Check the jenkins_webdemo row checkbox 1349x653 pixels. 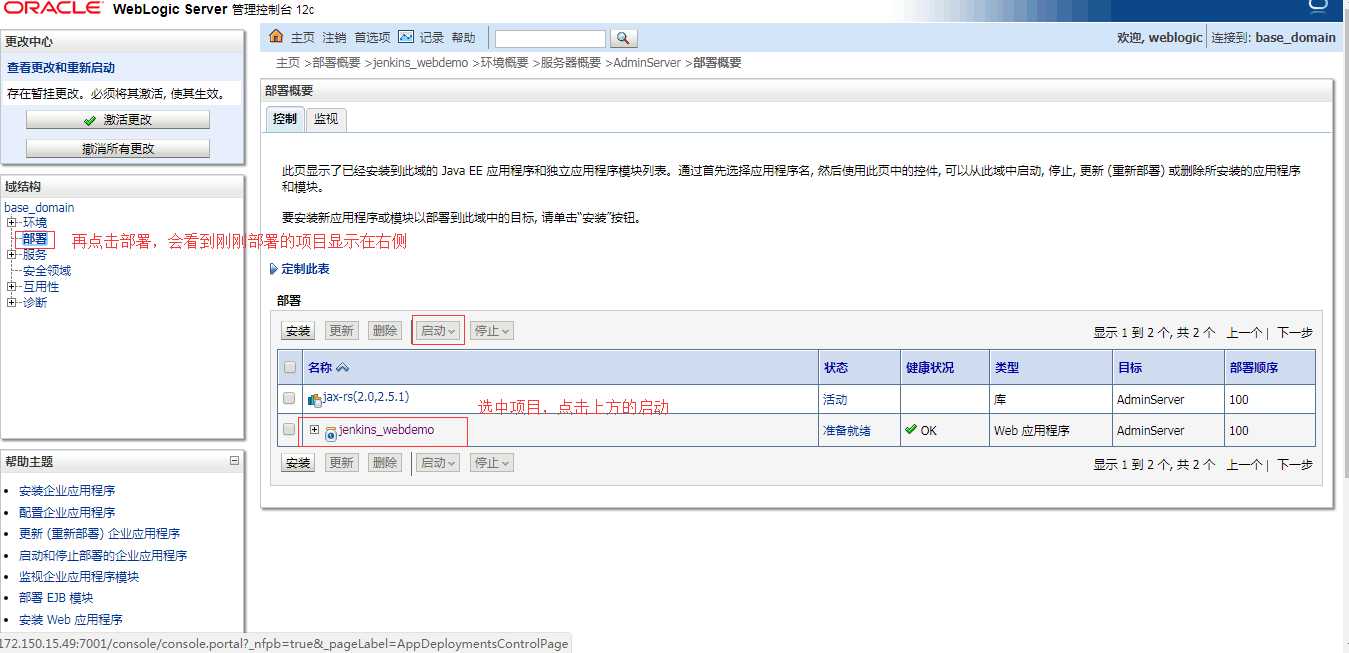290,429
